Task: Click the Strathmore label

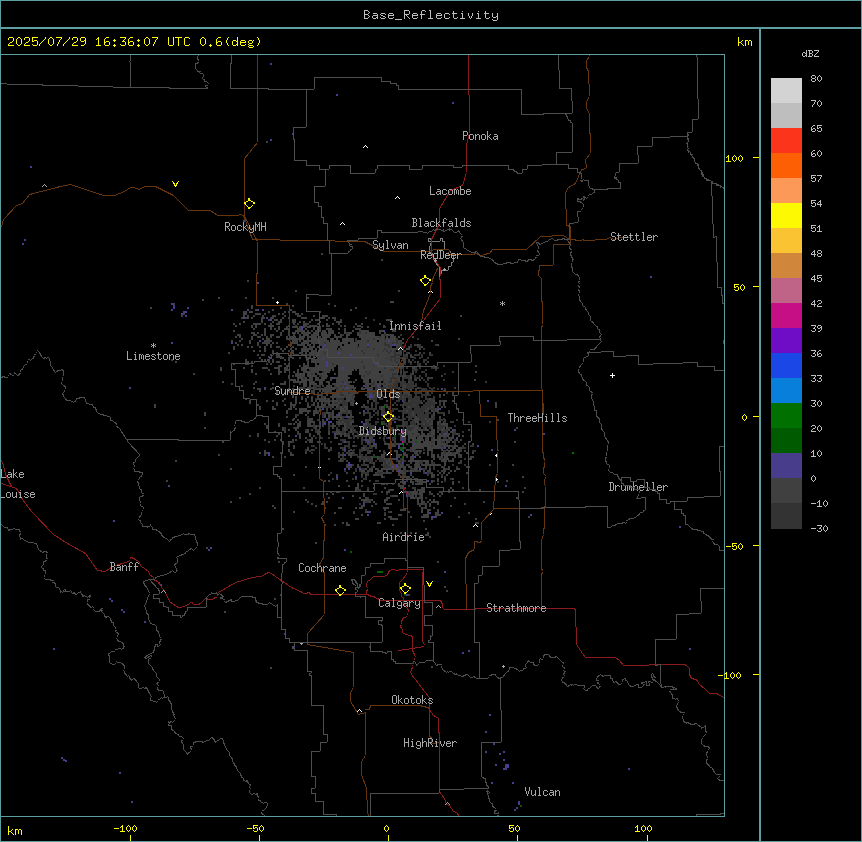Action: point(516,608)
